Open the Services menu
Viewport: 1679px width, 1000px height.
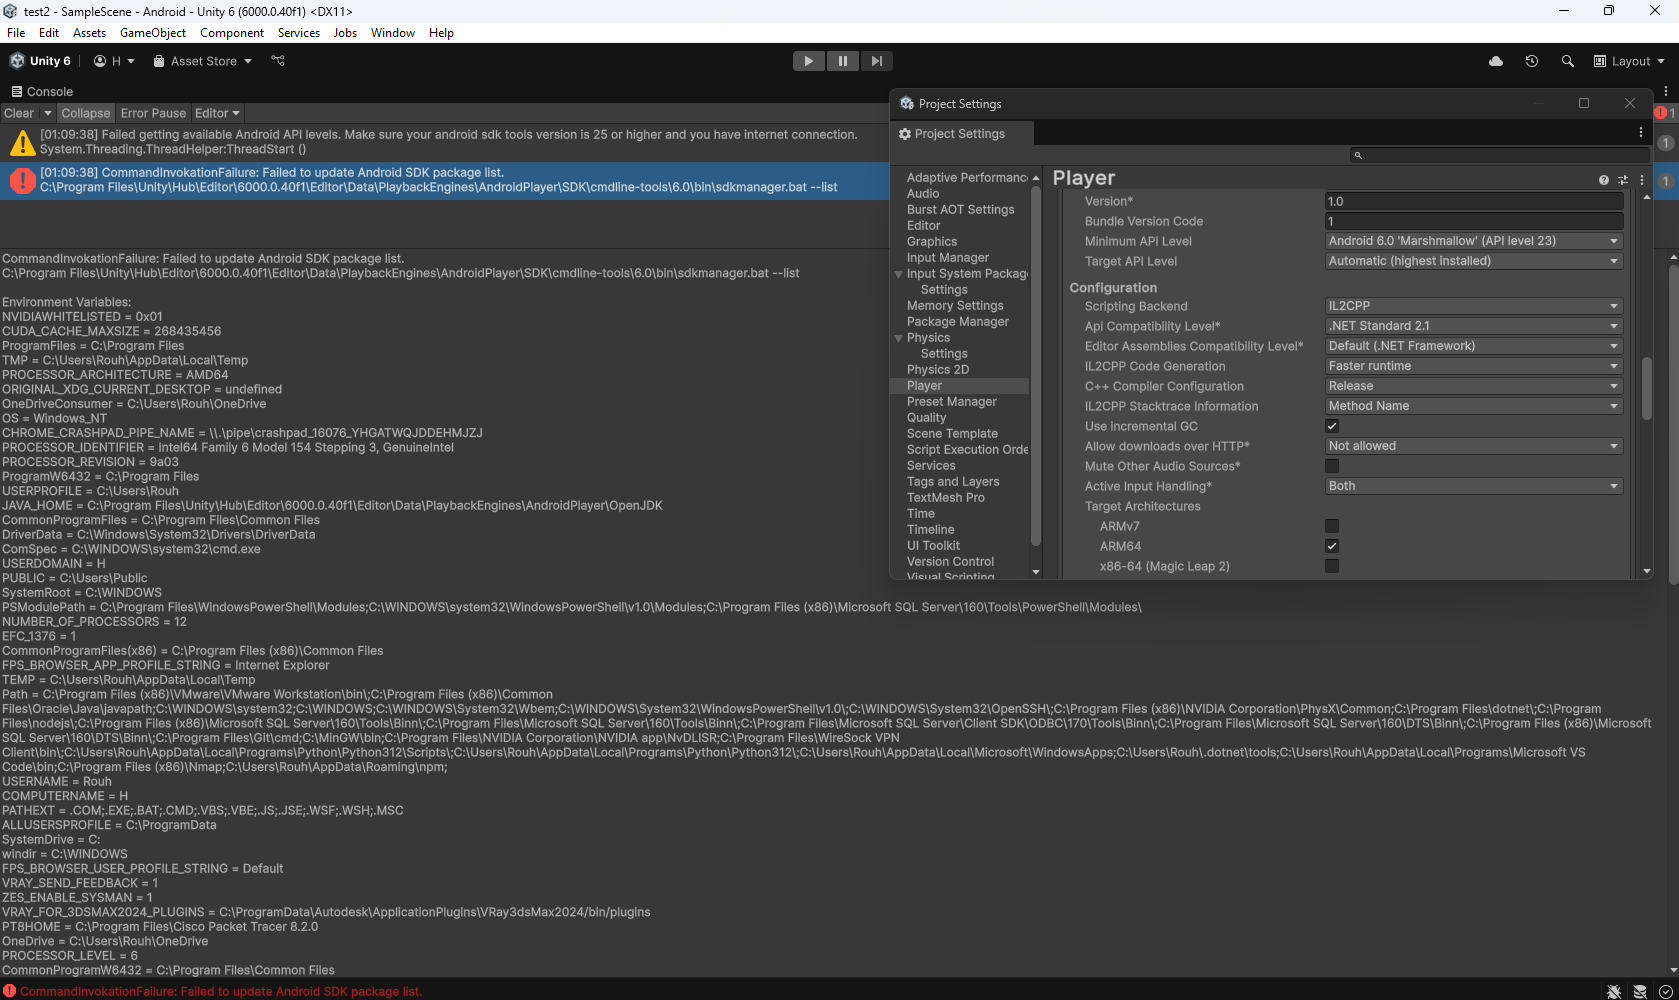coord(299,33)
